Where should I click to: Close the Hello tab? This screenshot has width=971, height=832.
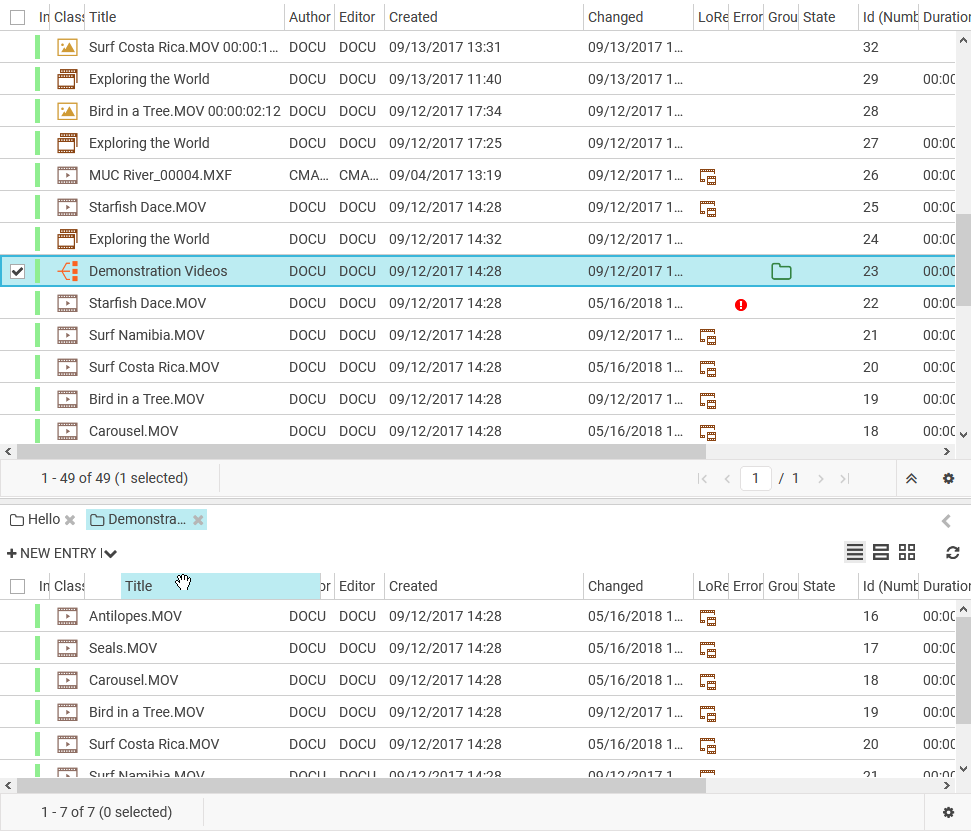point(70,520)
